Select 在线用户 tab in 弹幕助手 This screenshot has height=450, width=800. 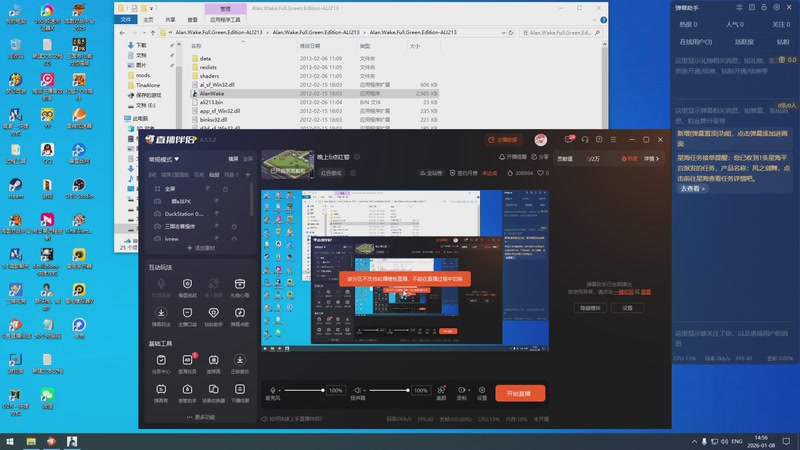(x=696, y=42)
